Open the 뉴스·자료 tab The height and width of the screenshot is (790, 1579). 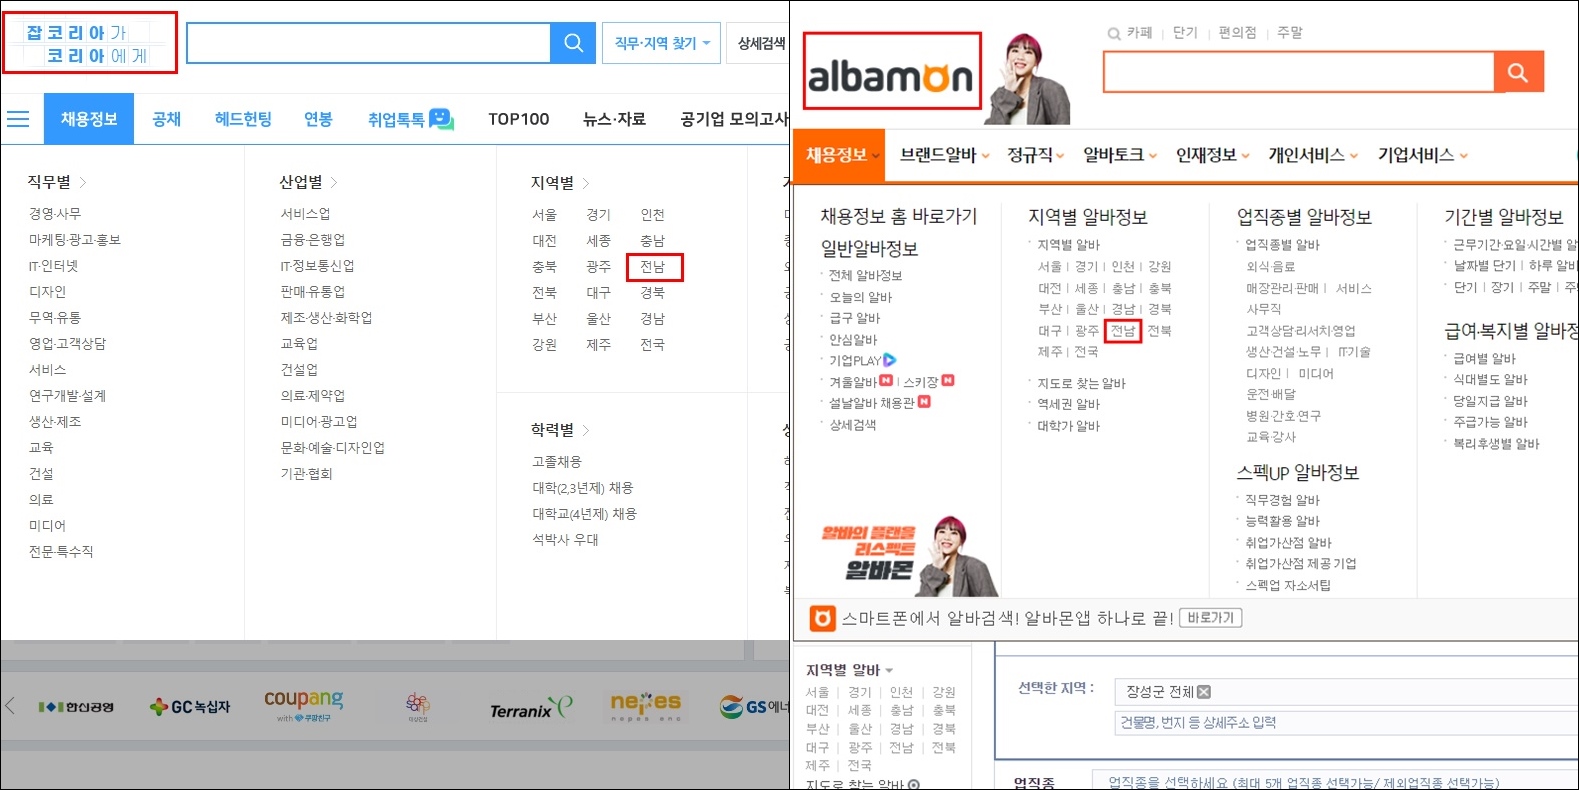click(614, 119)
